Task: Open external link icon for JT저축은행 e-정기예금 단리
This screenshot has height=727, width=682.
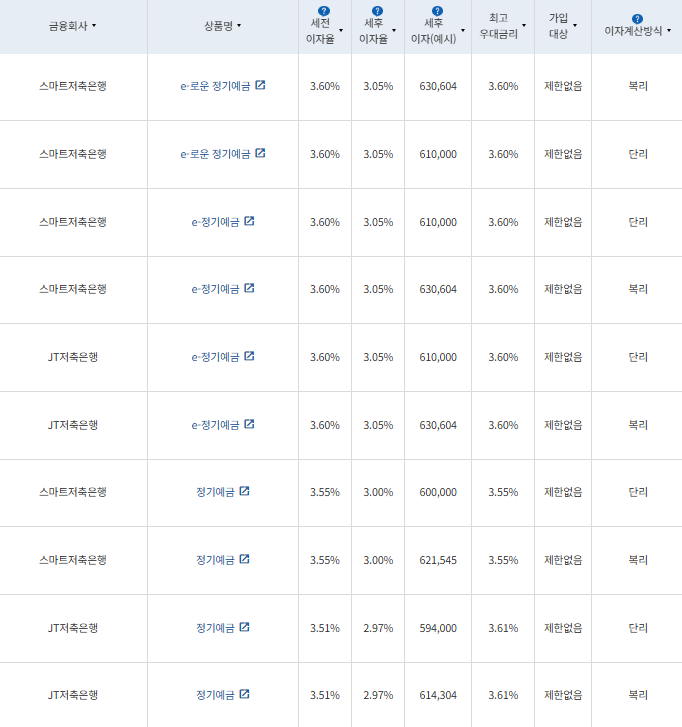Action: pyautogui.click(x=249, y=356)
